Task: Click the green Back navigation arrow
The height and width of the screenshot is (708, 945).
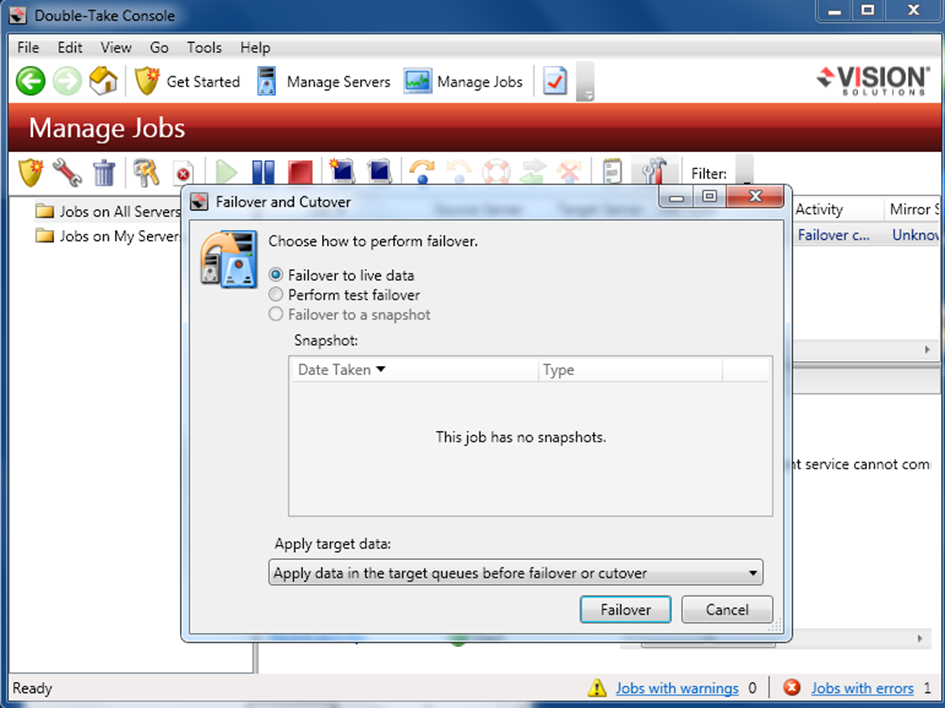Action: (30, 81)
